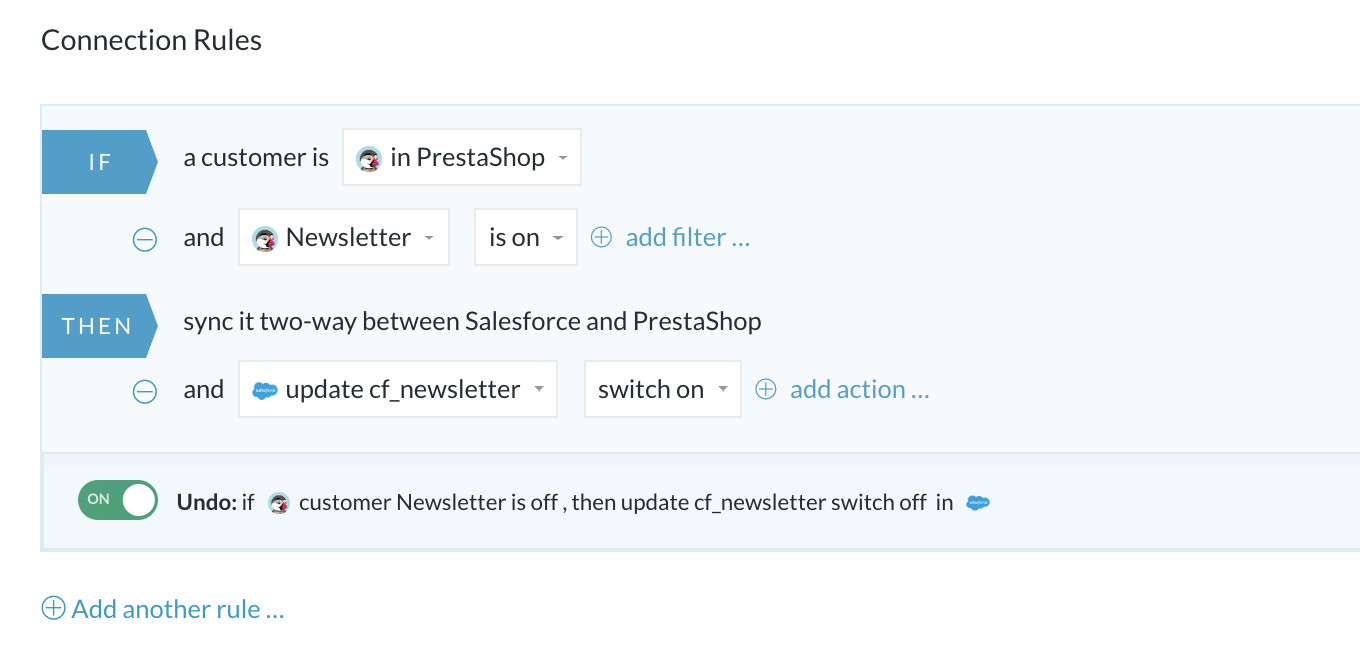Viewport: 1360px width, 658px height.
Task: Click the 'add filter ...' link
Action: click(x=688, y=237)
